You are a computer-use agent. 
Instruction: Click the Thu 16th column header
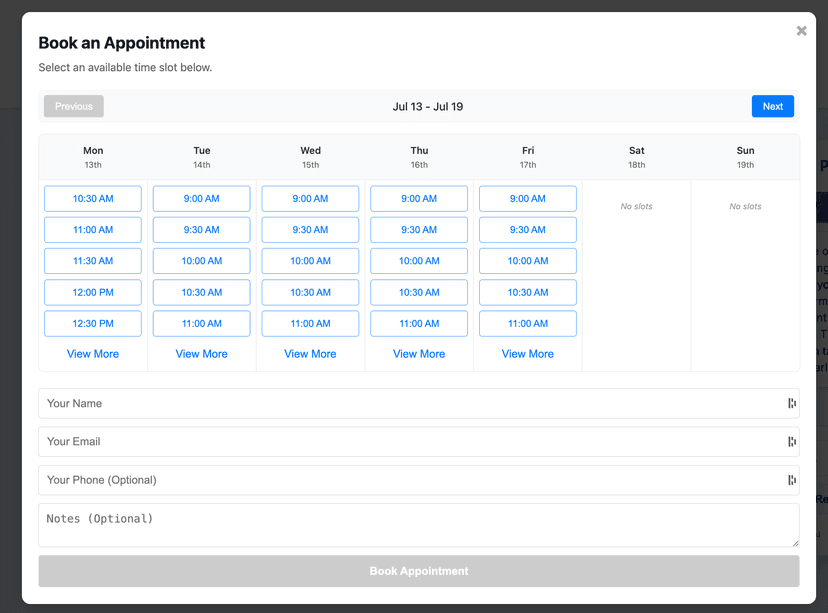tap(419, 157)
